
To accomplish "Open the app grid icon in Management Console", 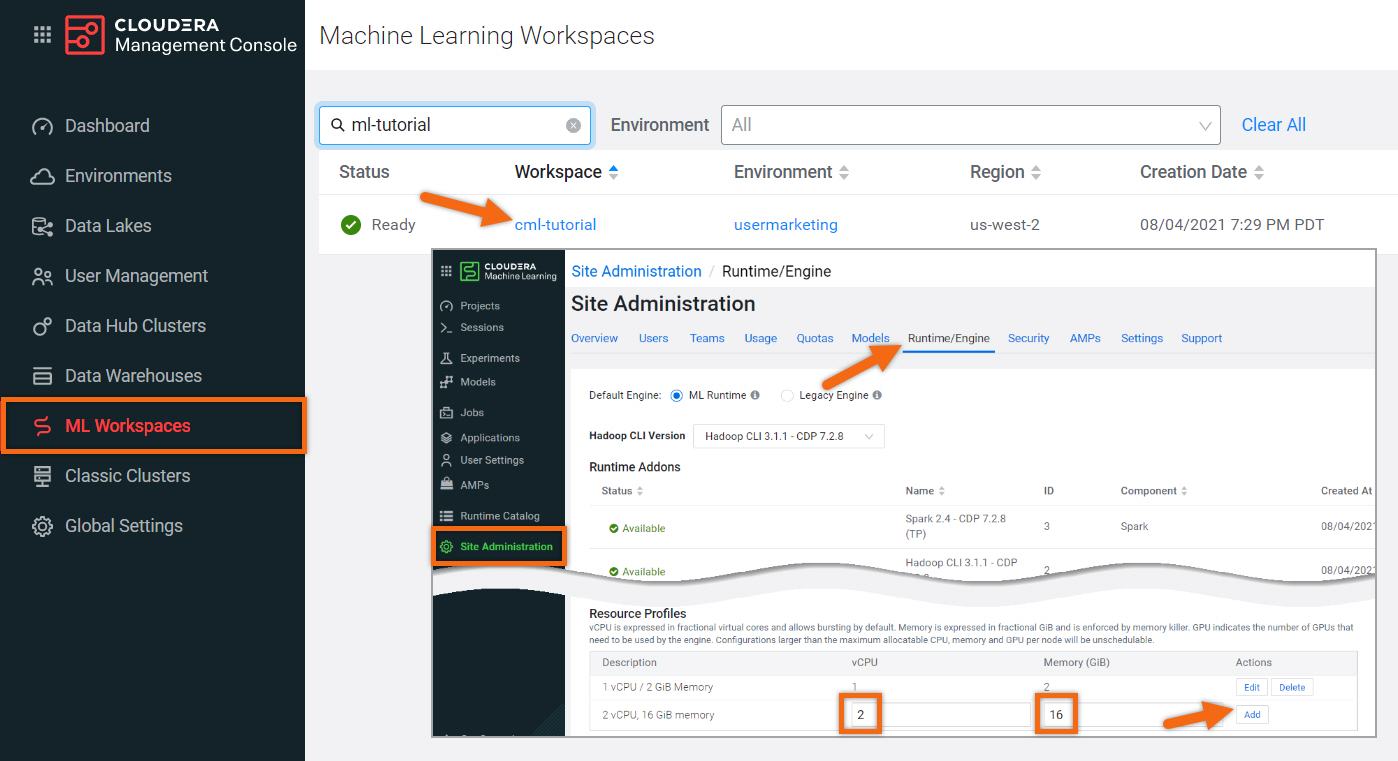I will [x=42, y=35].
